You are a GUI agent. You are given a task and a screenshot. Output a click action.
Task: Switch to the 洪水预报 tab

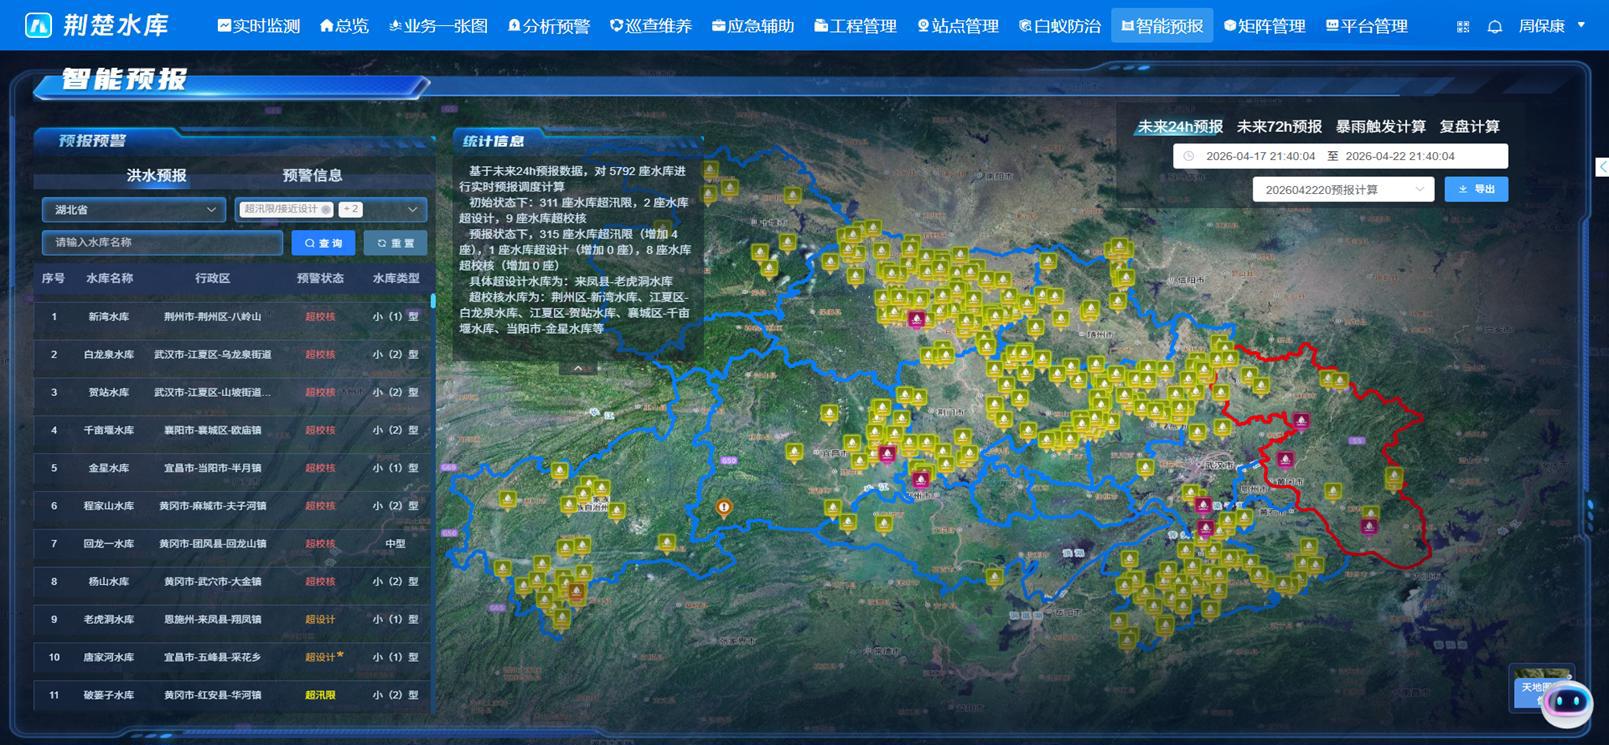point(156,176)
